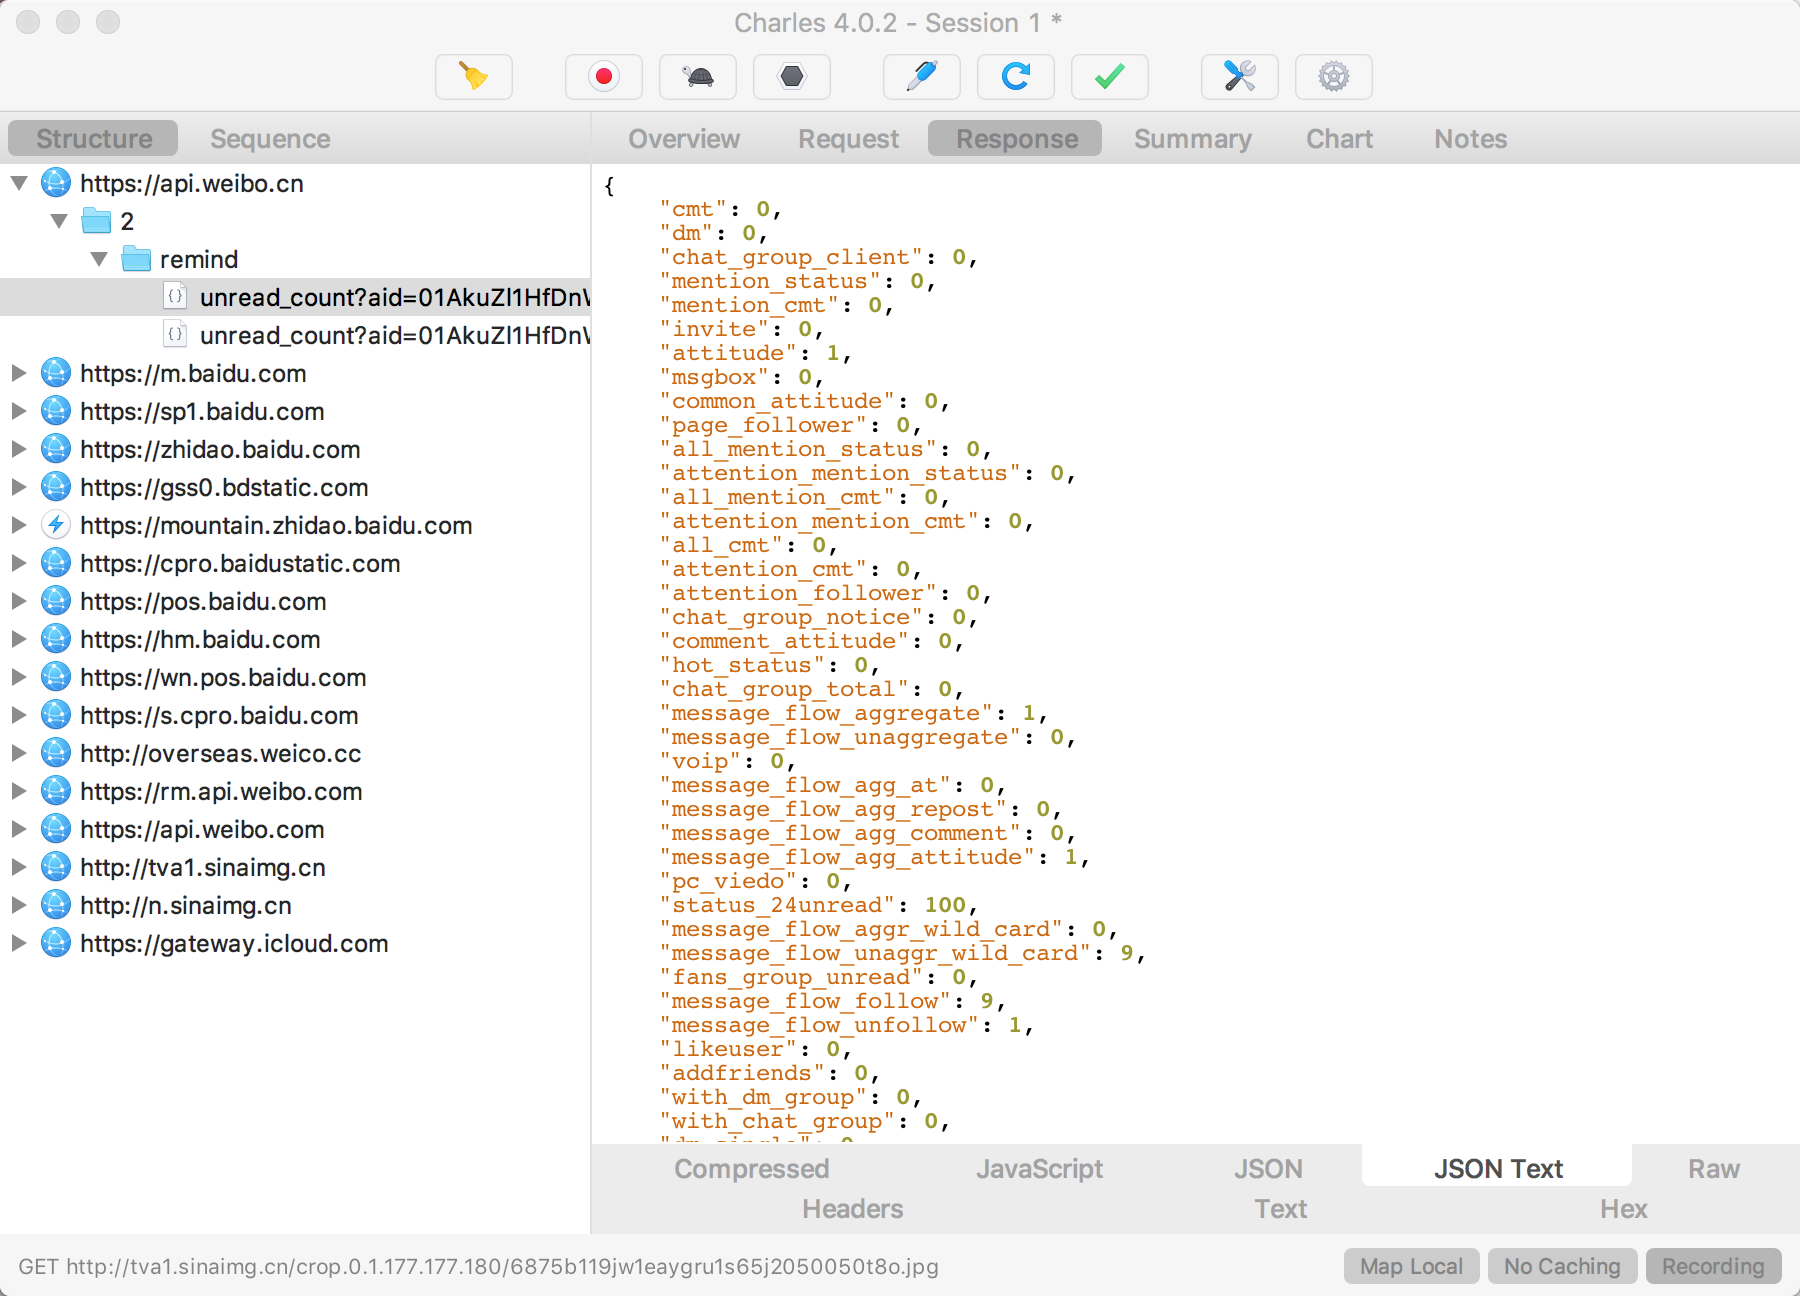
Task: Expand the https://hm.baidu.com host
Action: 19,639
